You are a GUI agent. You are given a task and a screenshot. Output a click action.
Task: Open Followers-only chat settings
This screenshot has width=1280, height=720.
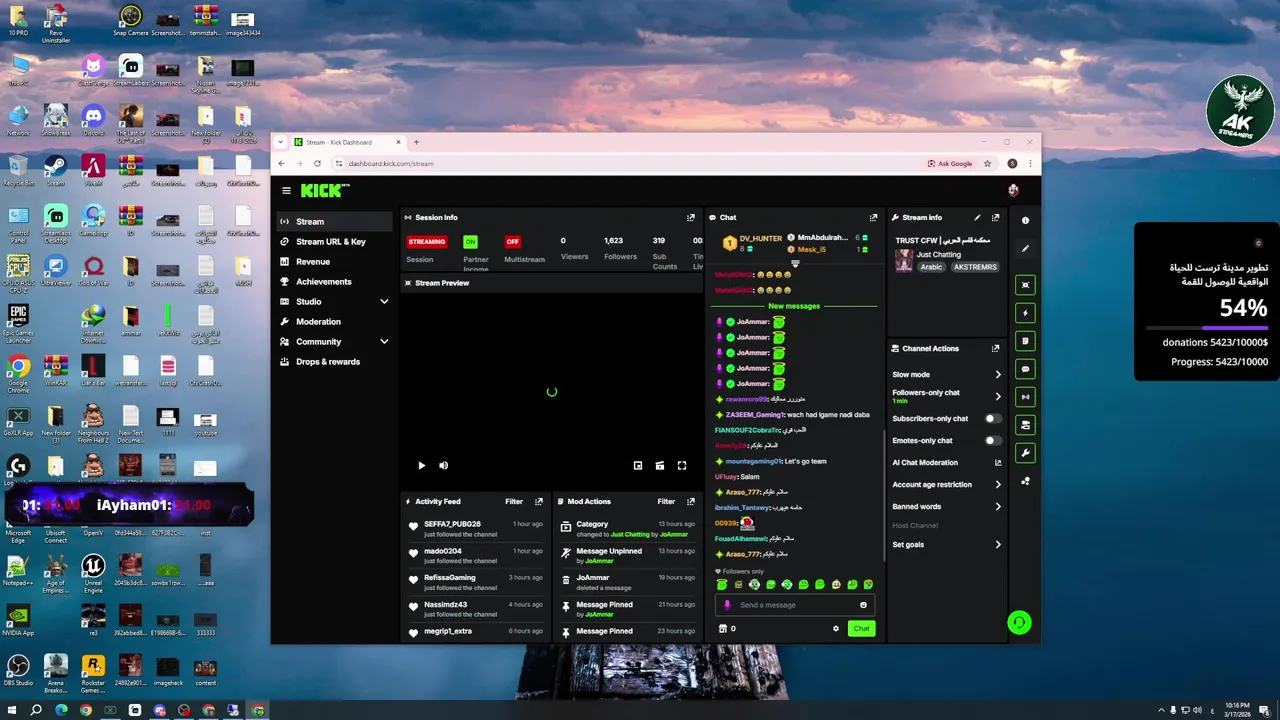pyautogui.click(x=946, y=396)
